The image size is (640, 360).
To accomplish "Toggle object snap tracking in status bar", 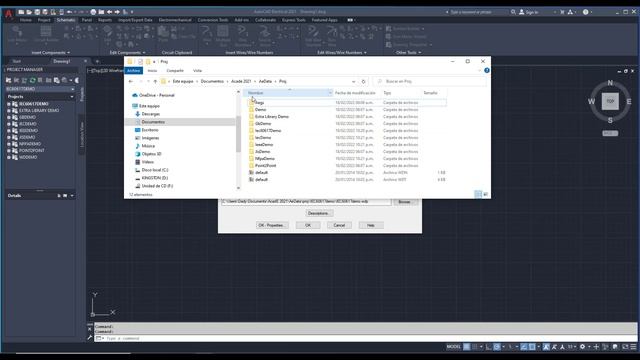I will pos(524,347).
